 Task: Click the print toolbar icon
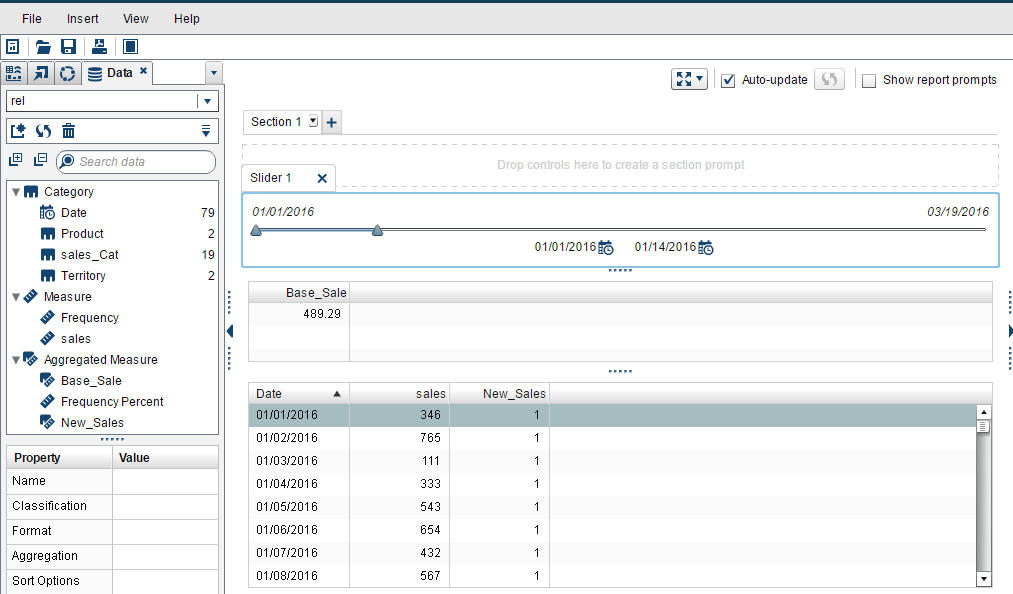point(99,47)
